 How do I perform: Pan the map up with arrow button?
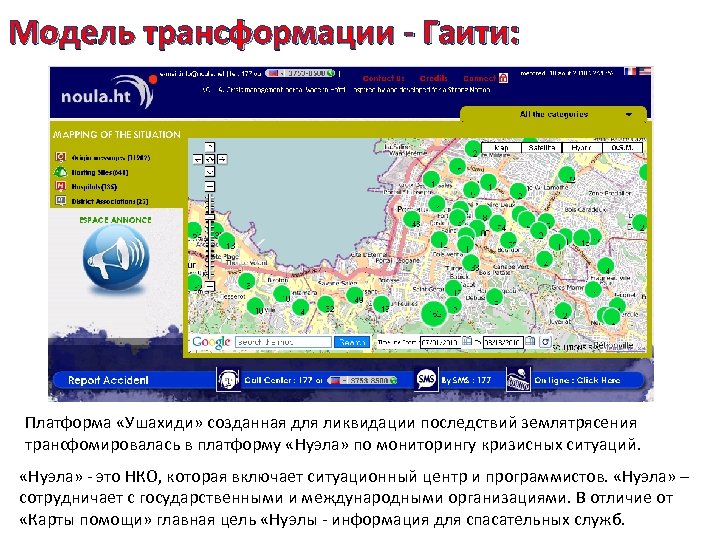209,147
